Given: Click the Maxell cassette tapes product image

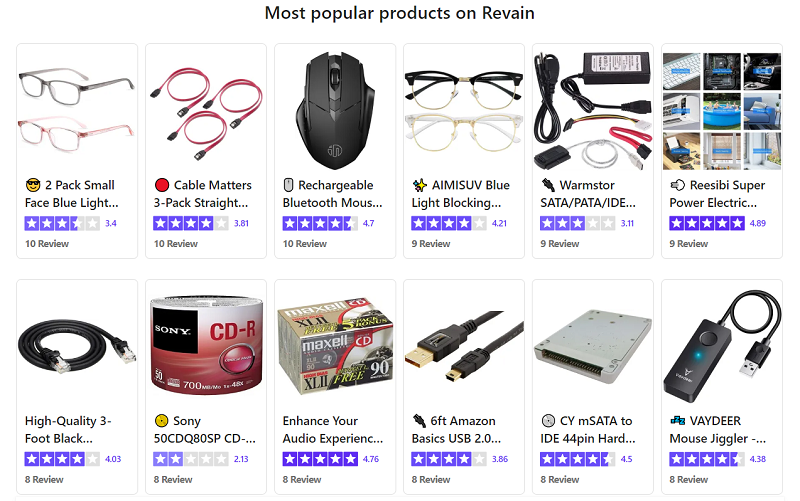Looking at the screenshot, I should pyautogui.click(x=335, y=346).
